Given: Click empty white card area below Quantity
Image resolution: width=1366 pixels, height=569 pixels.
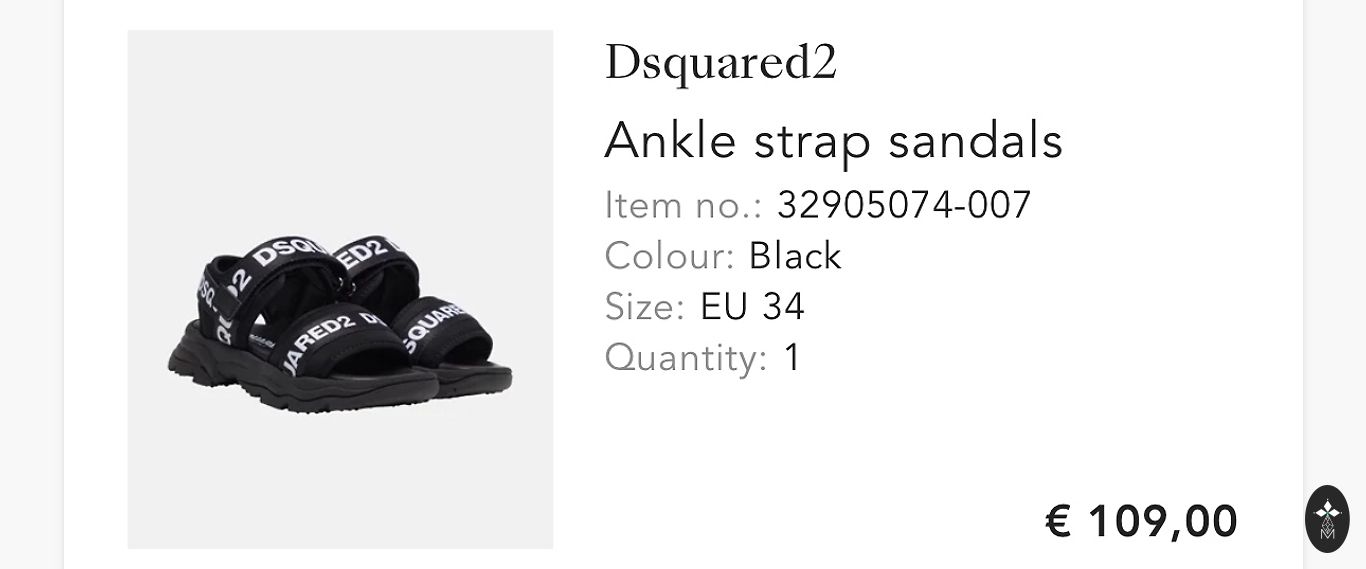Looking at the screenshot, I should 800,450.
